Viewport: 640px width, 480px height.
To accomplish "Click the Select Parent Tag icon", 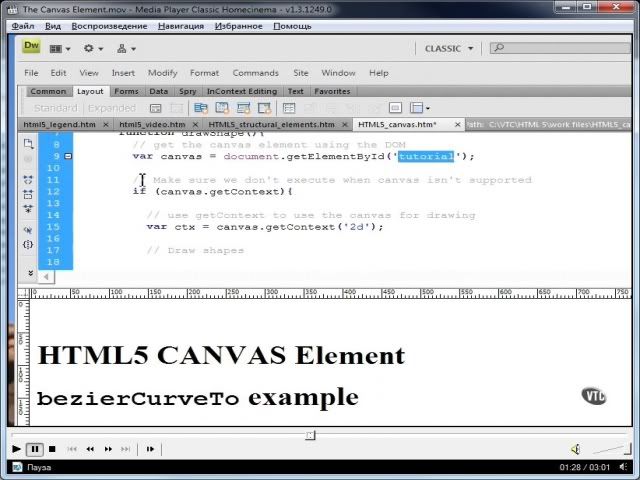I will coord(28,230).
